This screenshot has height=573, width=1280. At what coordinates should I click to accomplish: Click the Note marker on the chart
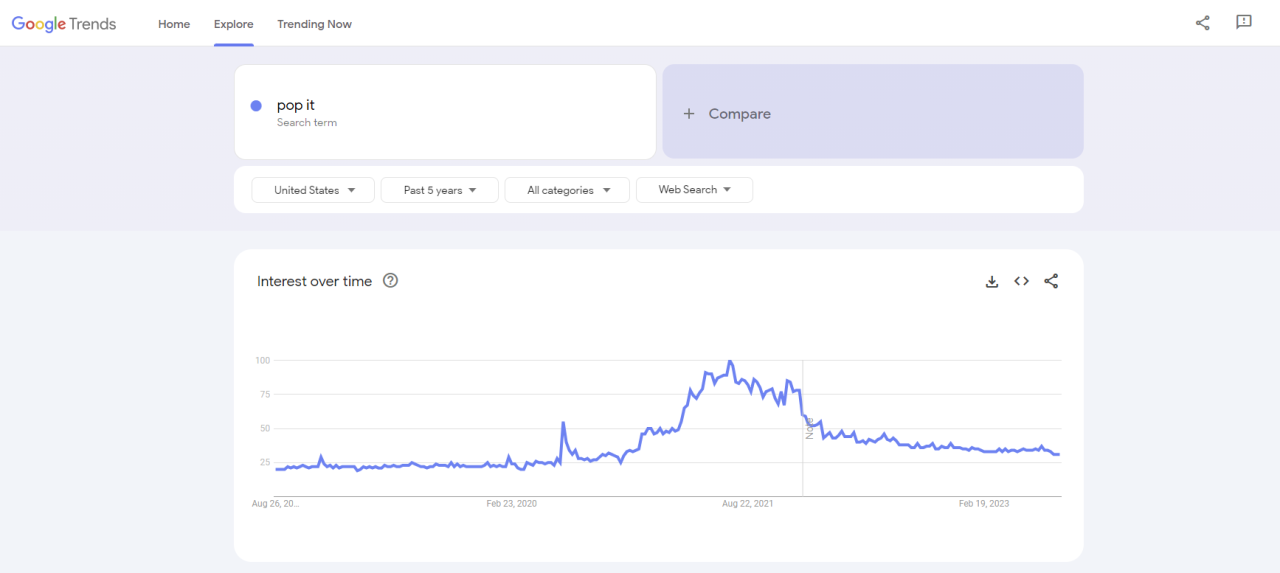pos(809,428)
